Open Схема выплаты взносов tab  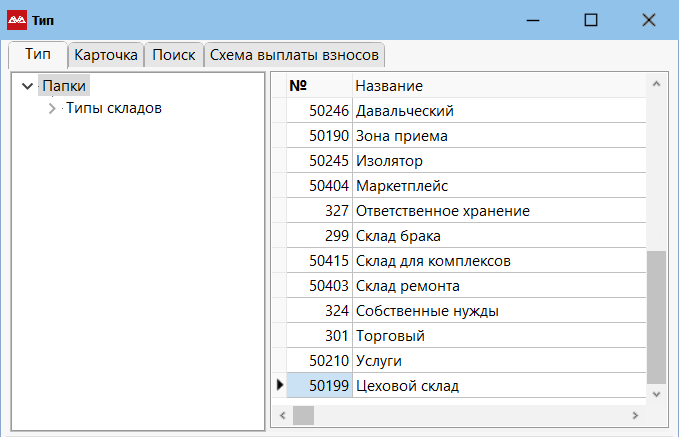[x=294, y=55]
